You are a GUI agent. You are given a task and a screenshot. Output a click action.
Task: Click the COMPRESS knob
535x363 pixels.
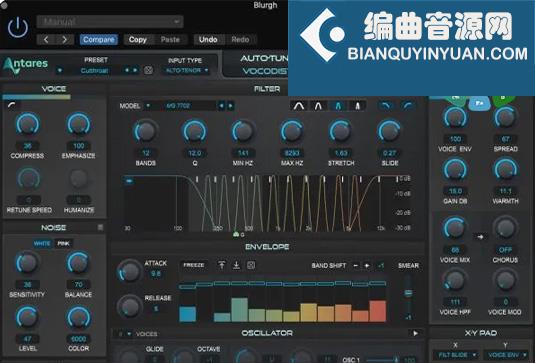[x=28, y=124]
